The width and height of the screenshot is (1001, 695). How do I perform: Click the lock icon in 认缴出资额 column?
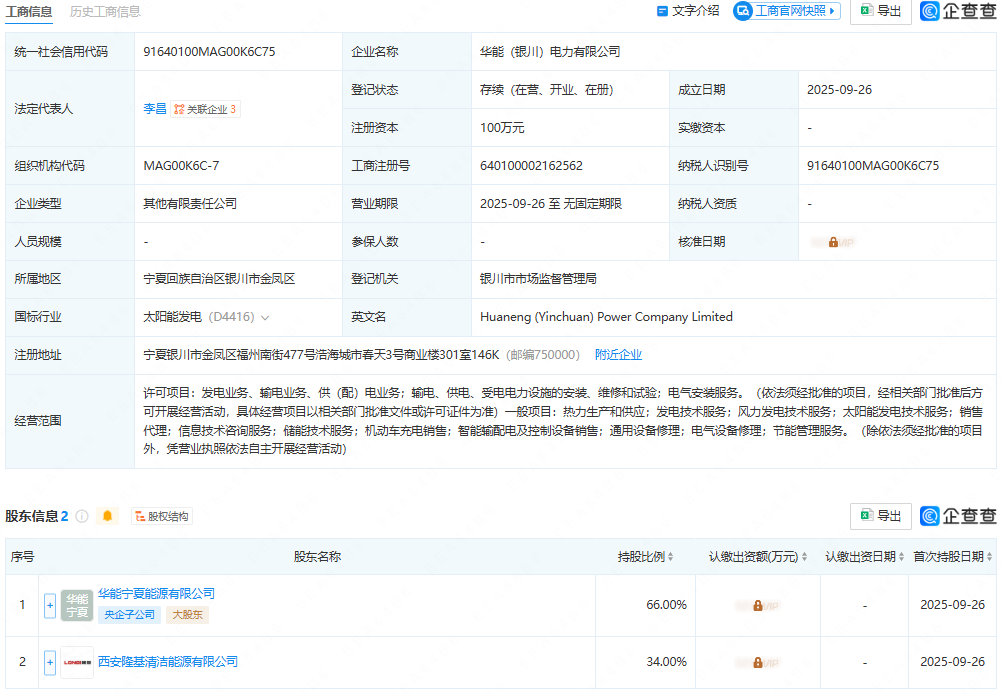(x=757, y=604)
